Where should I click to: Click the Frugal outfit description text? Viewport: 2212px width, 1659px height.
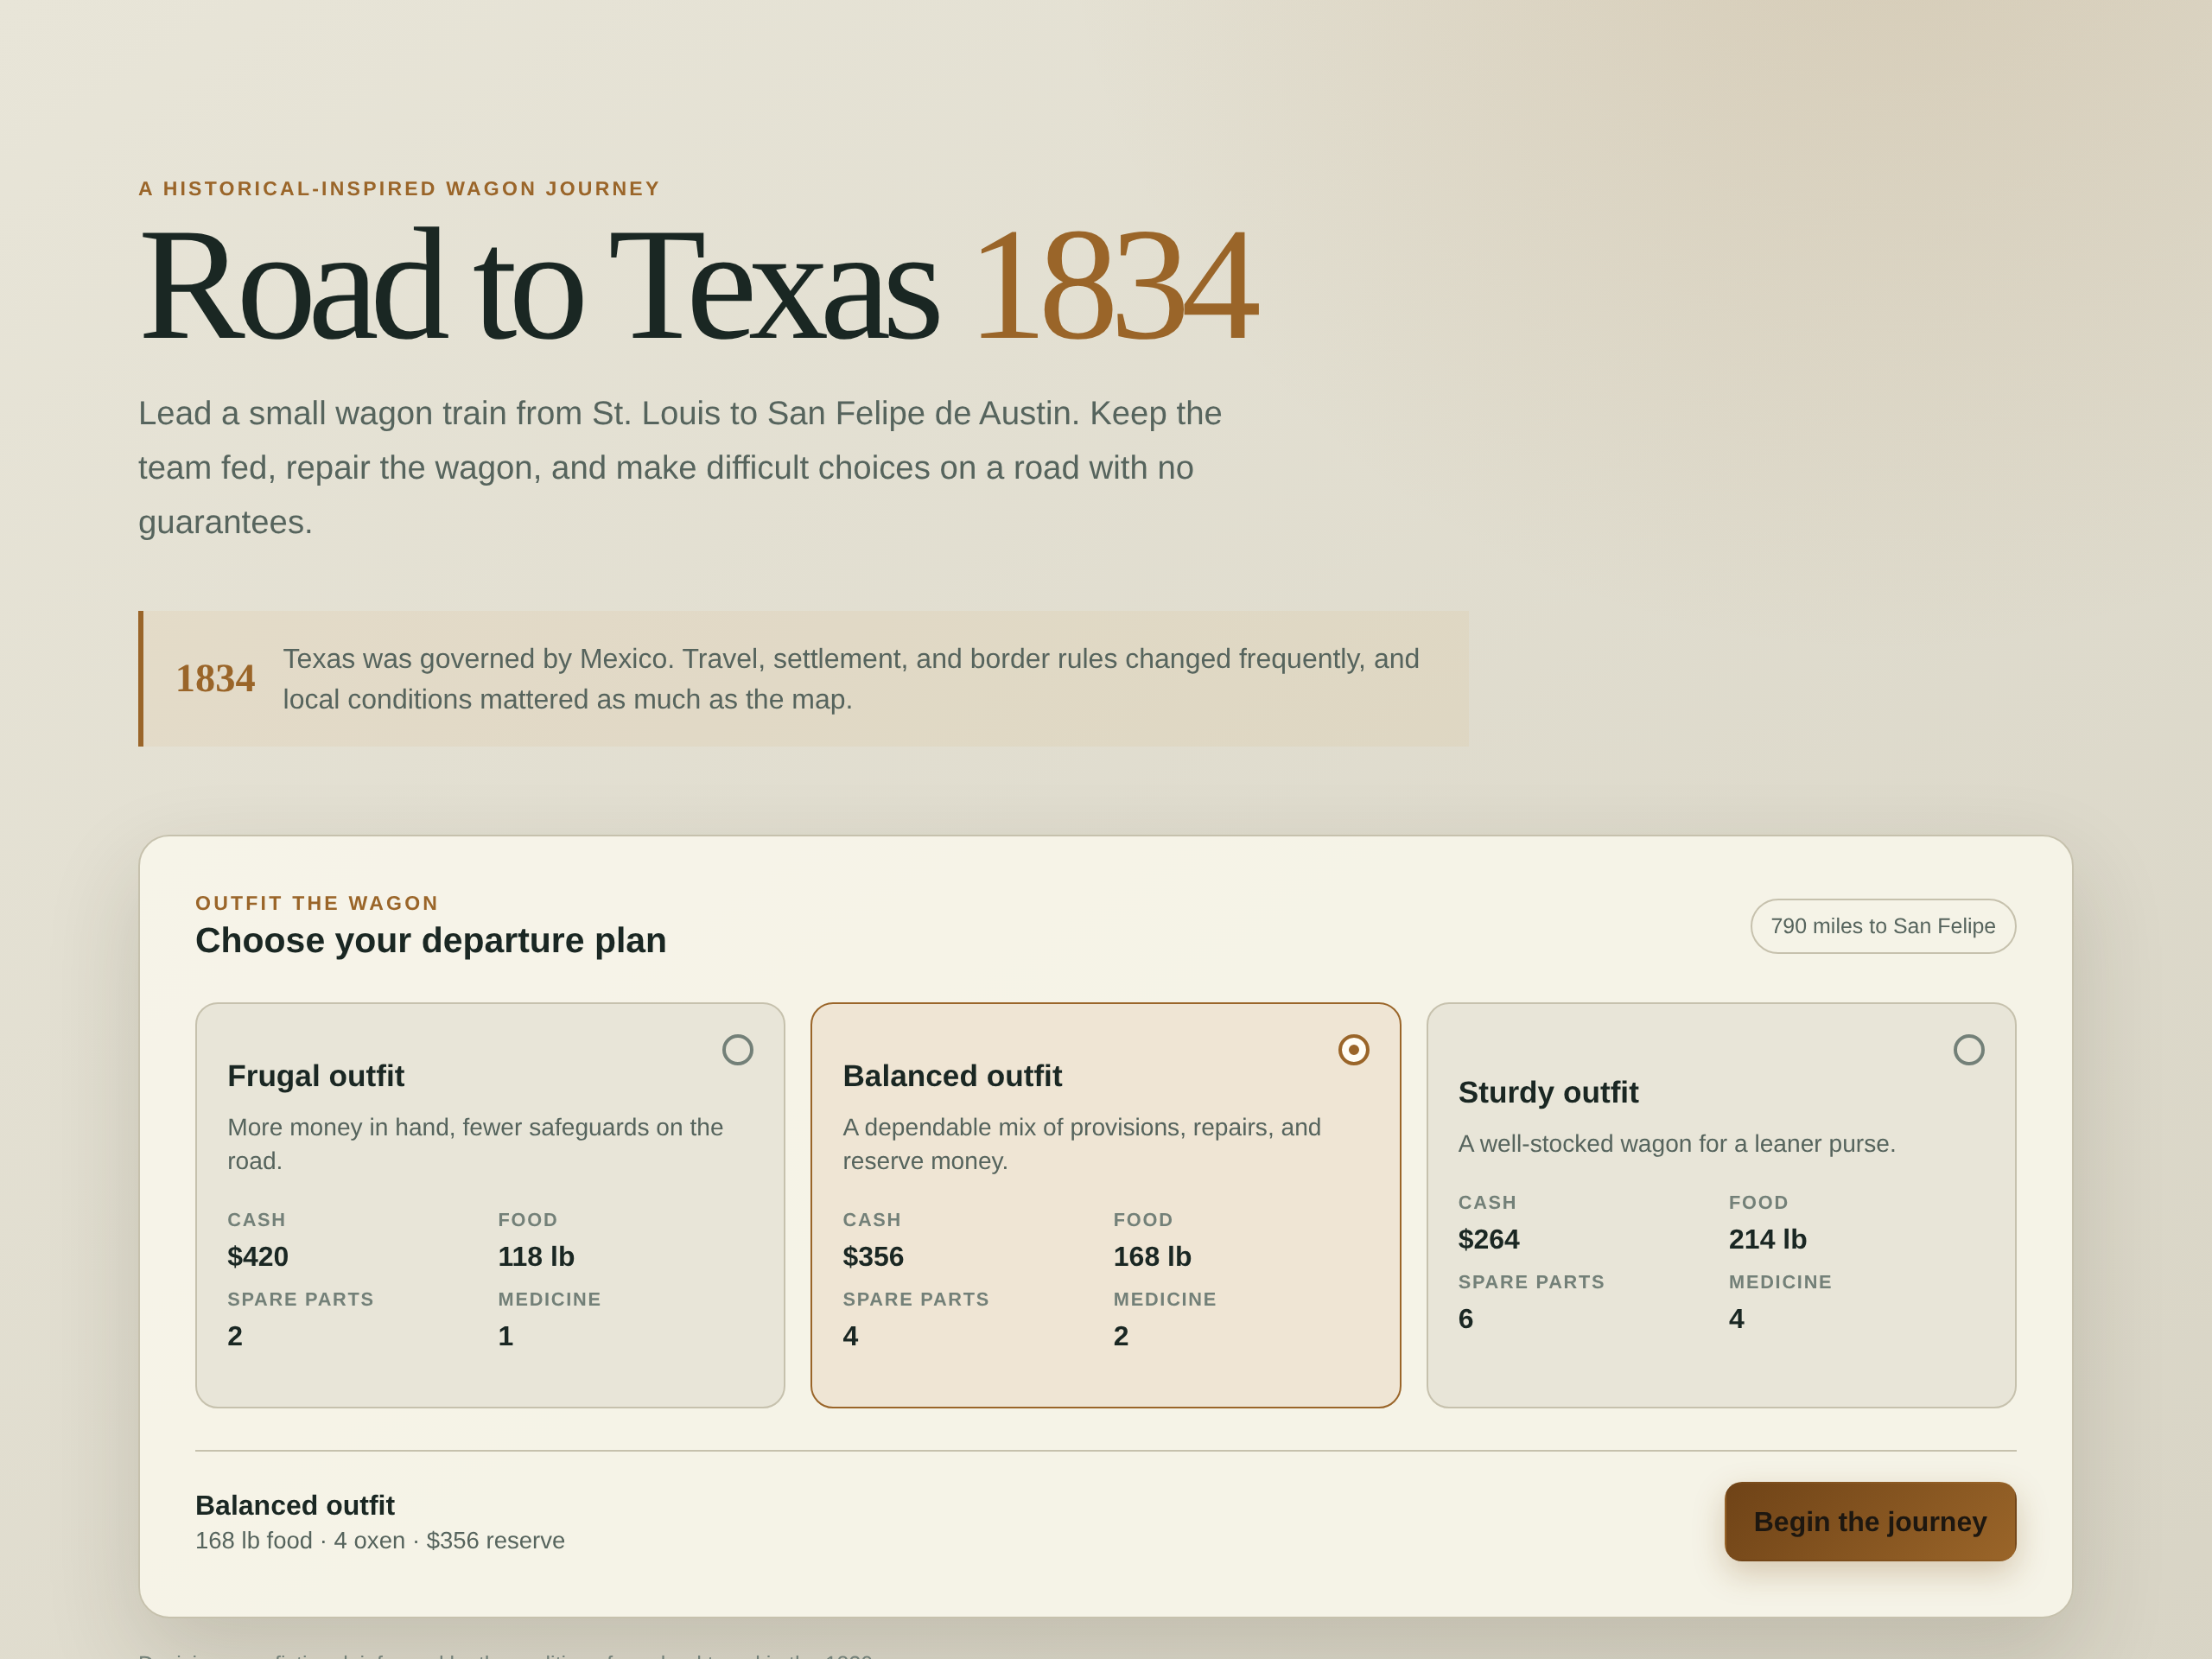[475, 1144]
